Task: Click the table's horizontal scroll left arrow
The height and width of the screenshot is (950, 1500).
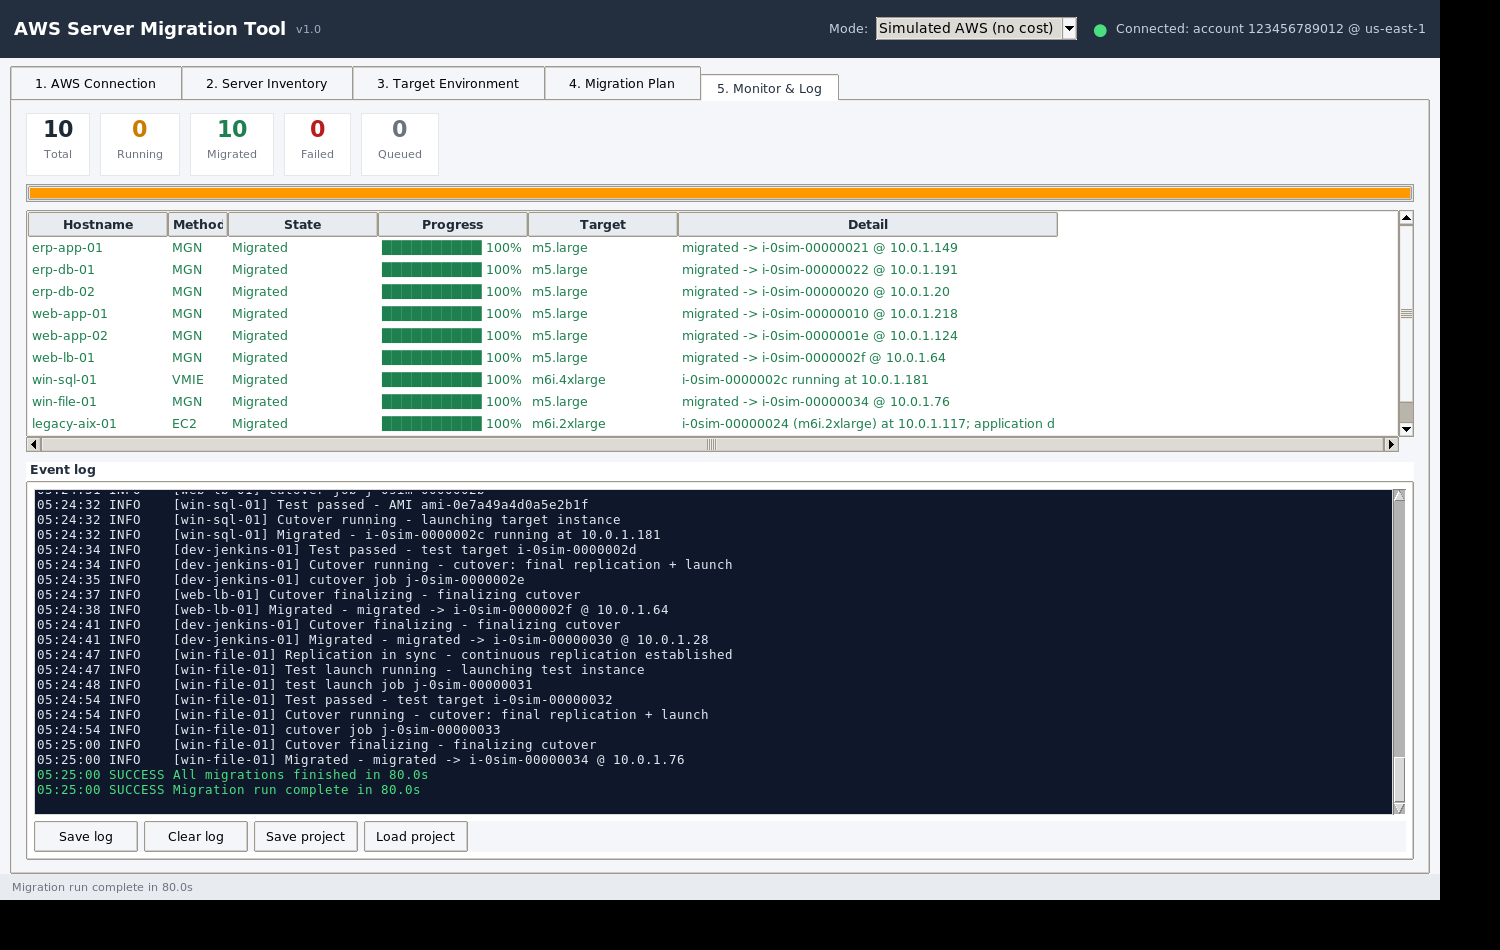Action: coord(34,444)
